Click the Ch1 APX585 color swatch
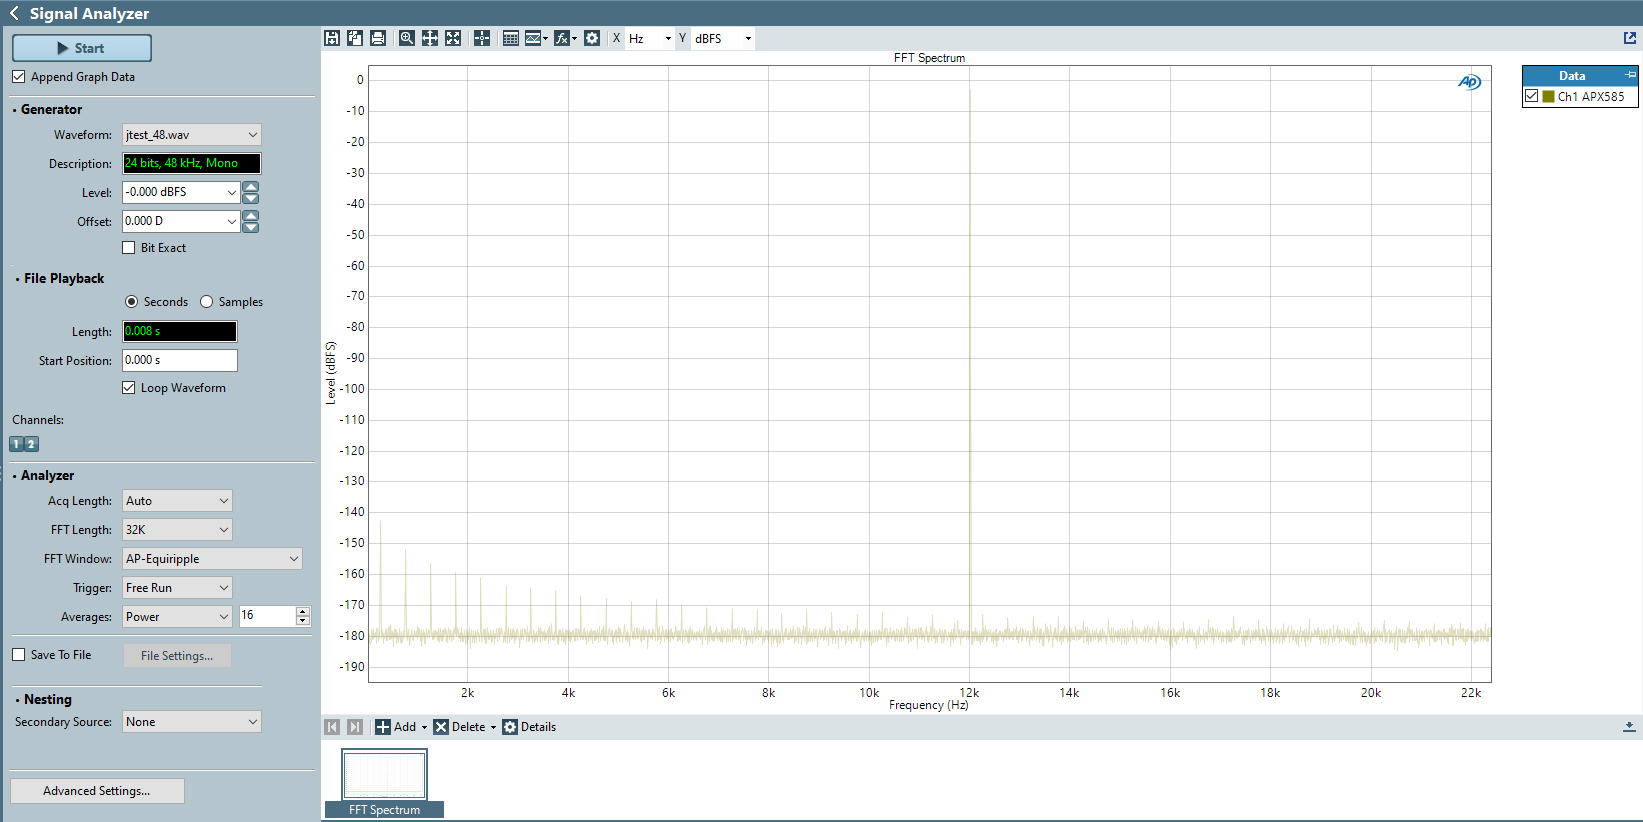Image resolution: width=1643 pixels, height=822 pixels. tap(1549, 96)
